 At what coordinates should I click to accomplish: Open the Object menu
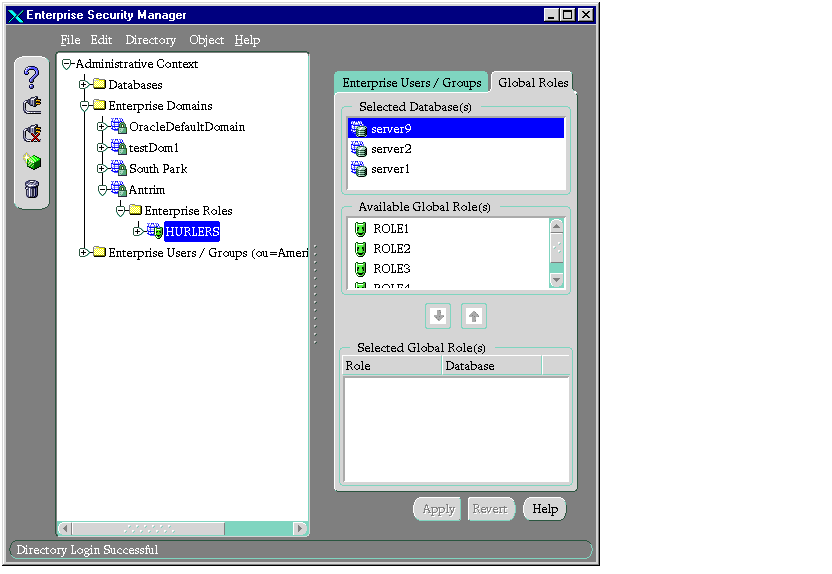click(x=206, y=40)
